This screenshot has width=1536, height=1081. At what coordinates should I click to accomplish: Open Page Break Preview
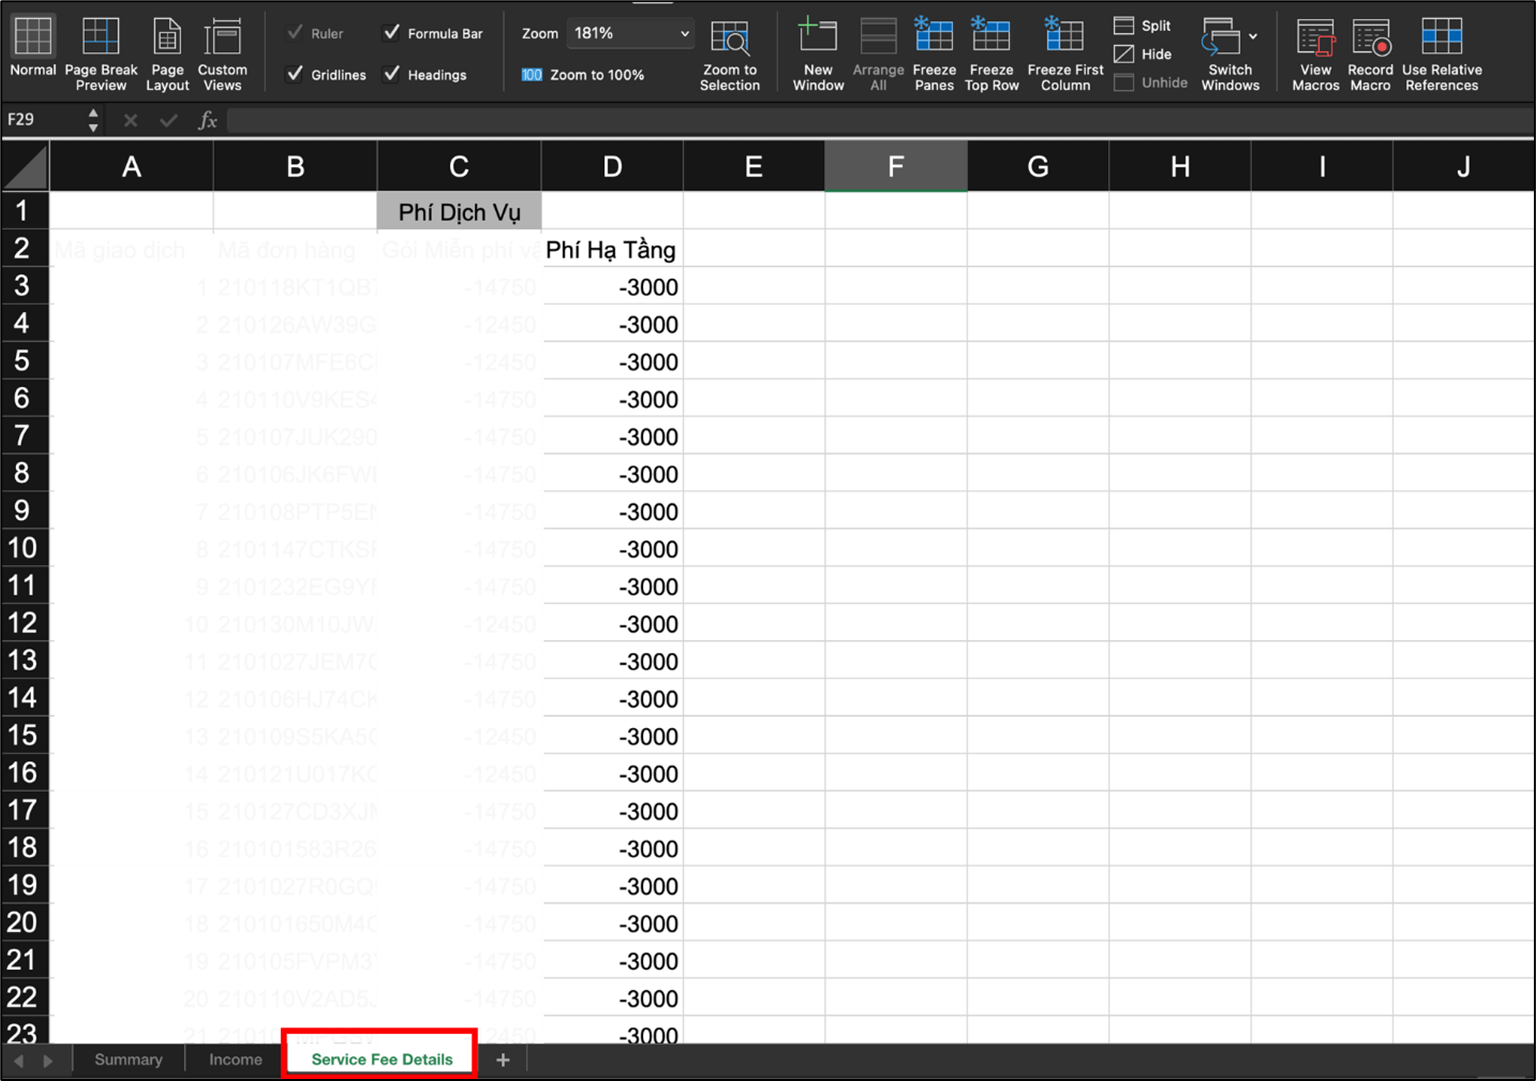point(101,53)
